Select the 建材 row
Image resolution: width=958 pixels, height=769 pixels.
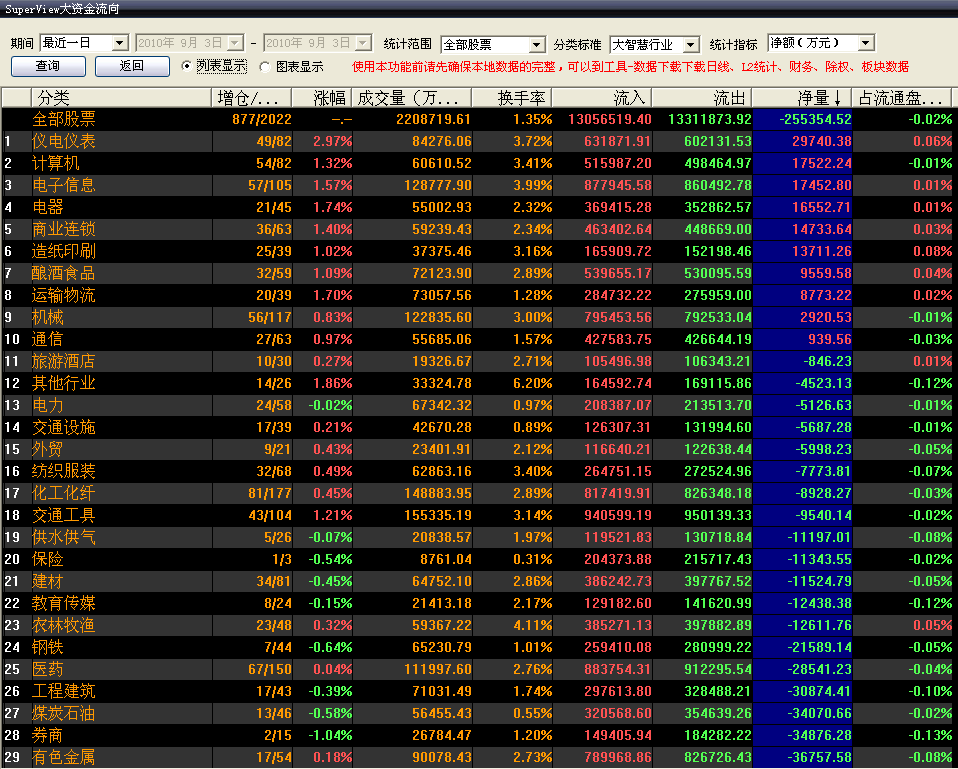click(x=478, y=581)
